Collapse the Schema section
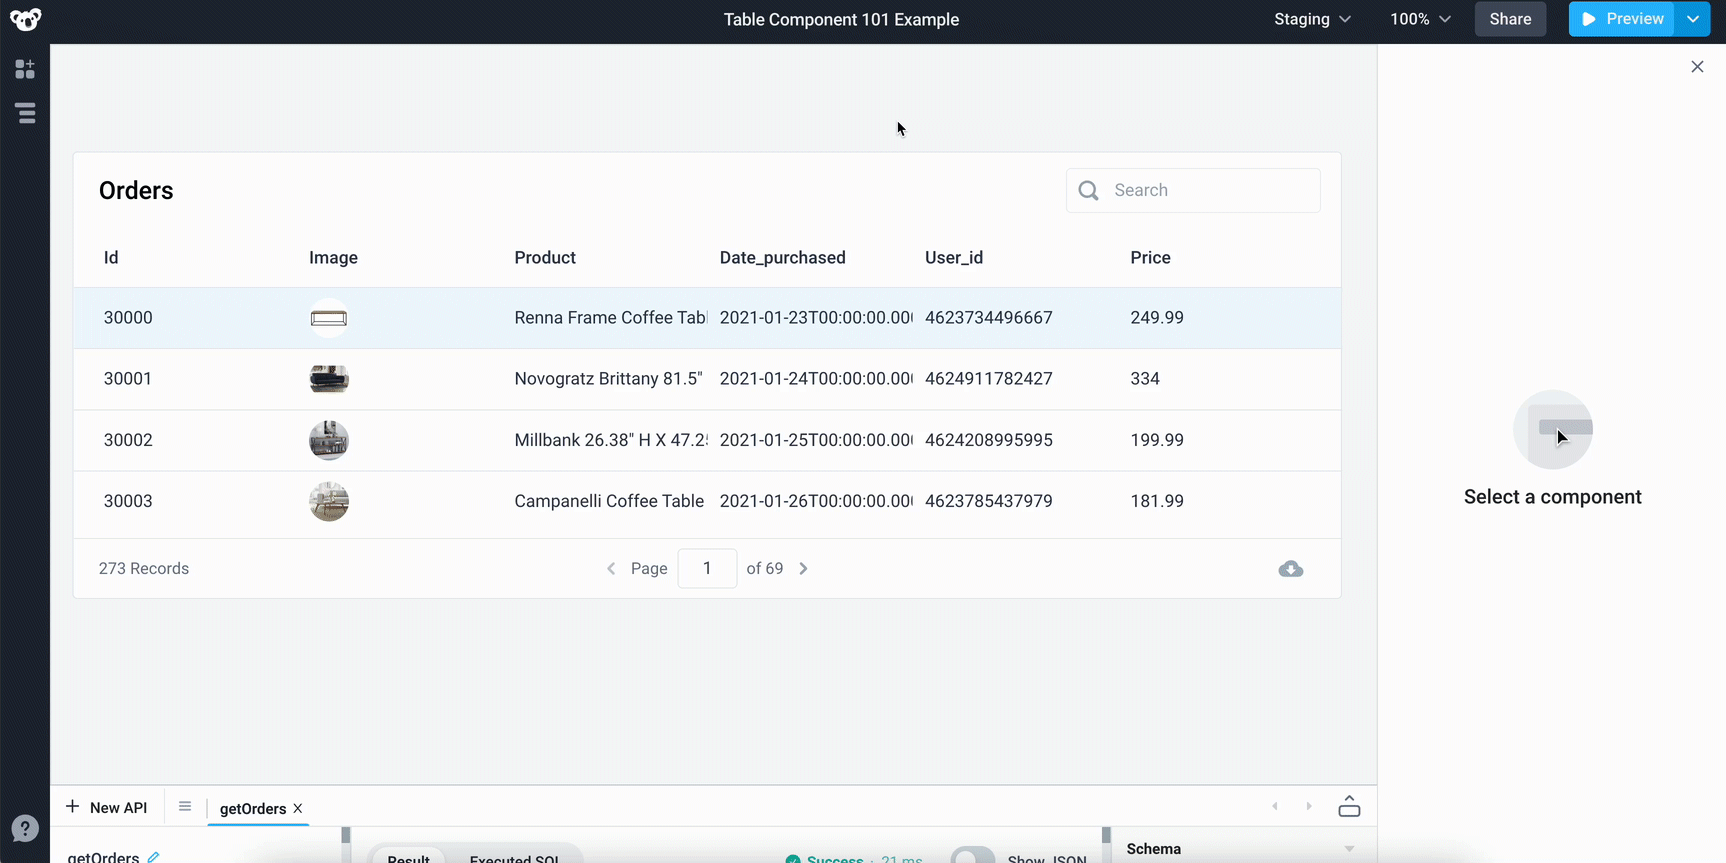Screen dimensions: 1726x863 pyautogui.click(x=1349, y=849)
